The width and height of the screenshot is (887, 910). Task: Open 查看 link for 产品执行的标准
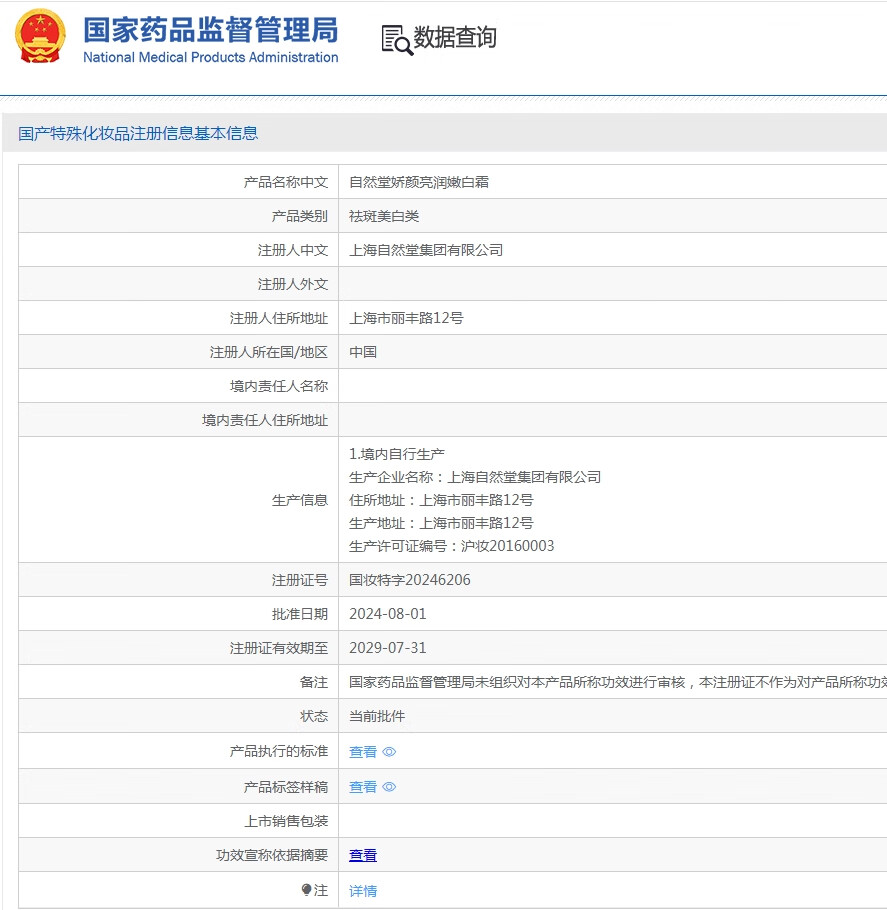coord(363,752)
